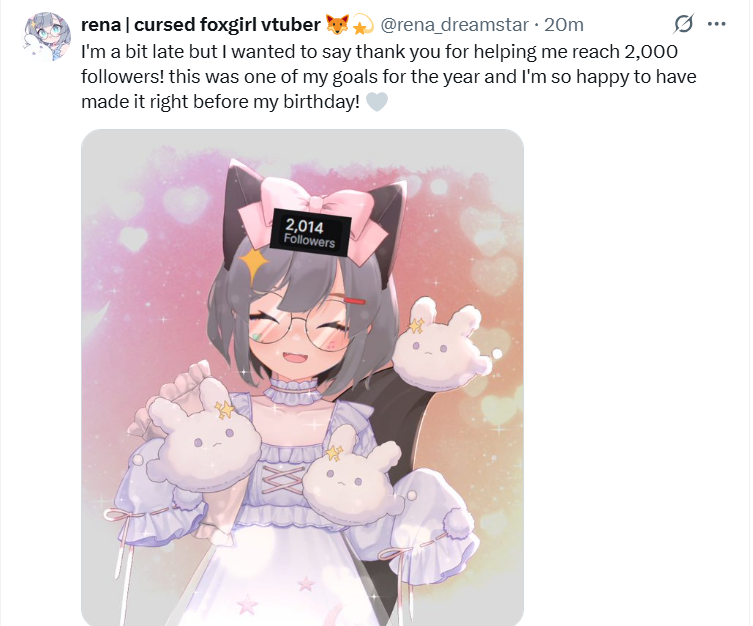
Task: Open the three-dot more options menu
Action: pyautogui.click(x=717, y=24)
